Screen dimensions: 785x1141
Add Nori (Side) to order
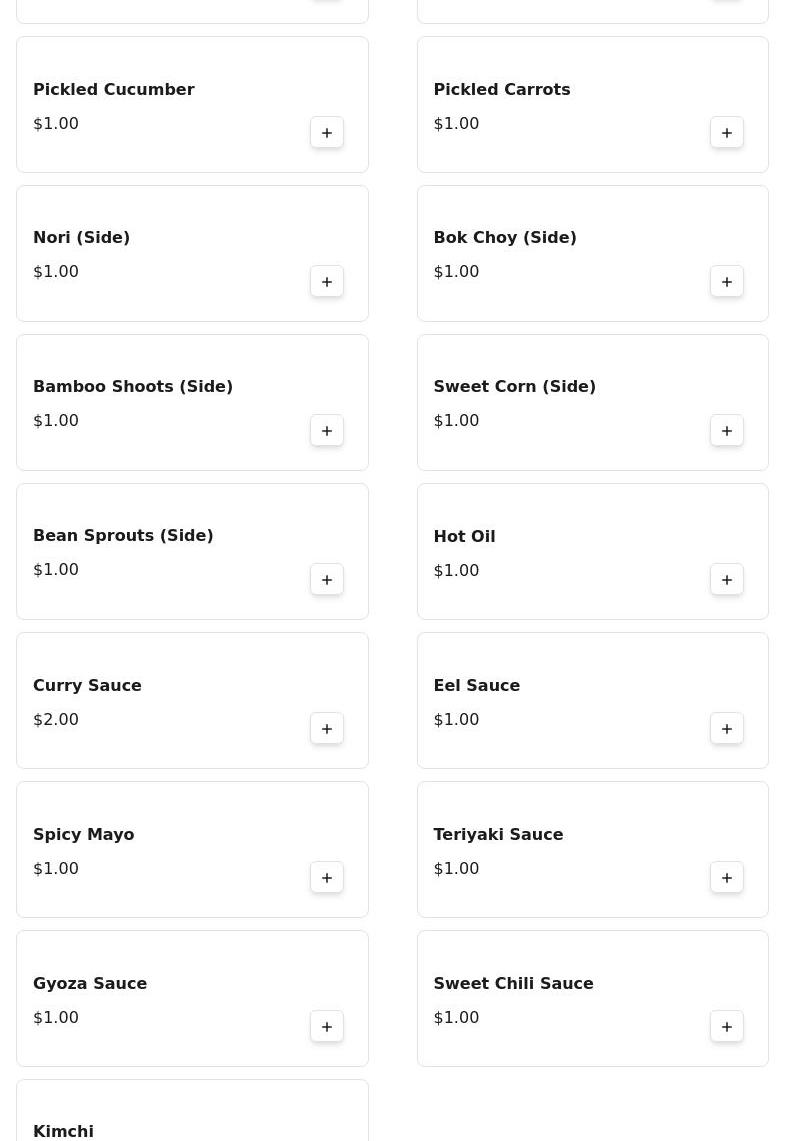point(327,282)
